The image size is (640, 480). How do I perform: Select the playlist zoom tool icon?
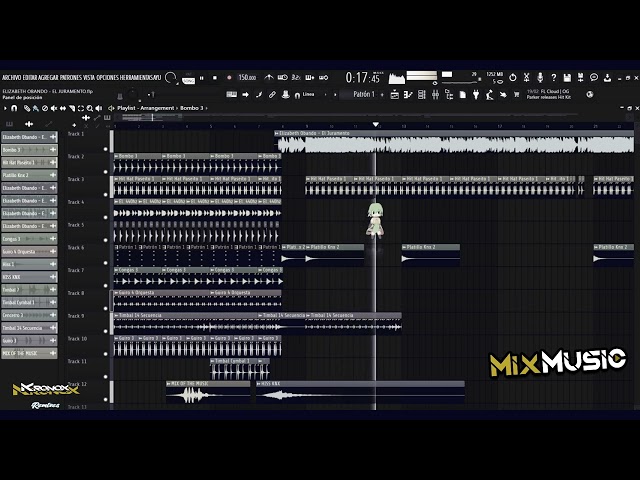click(x=90, y=108)
